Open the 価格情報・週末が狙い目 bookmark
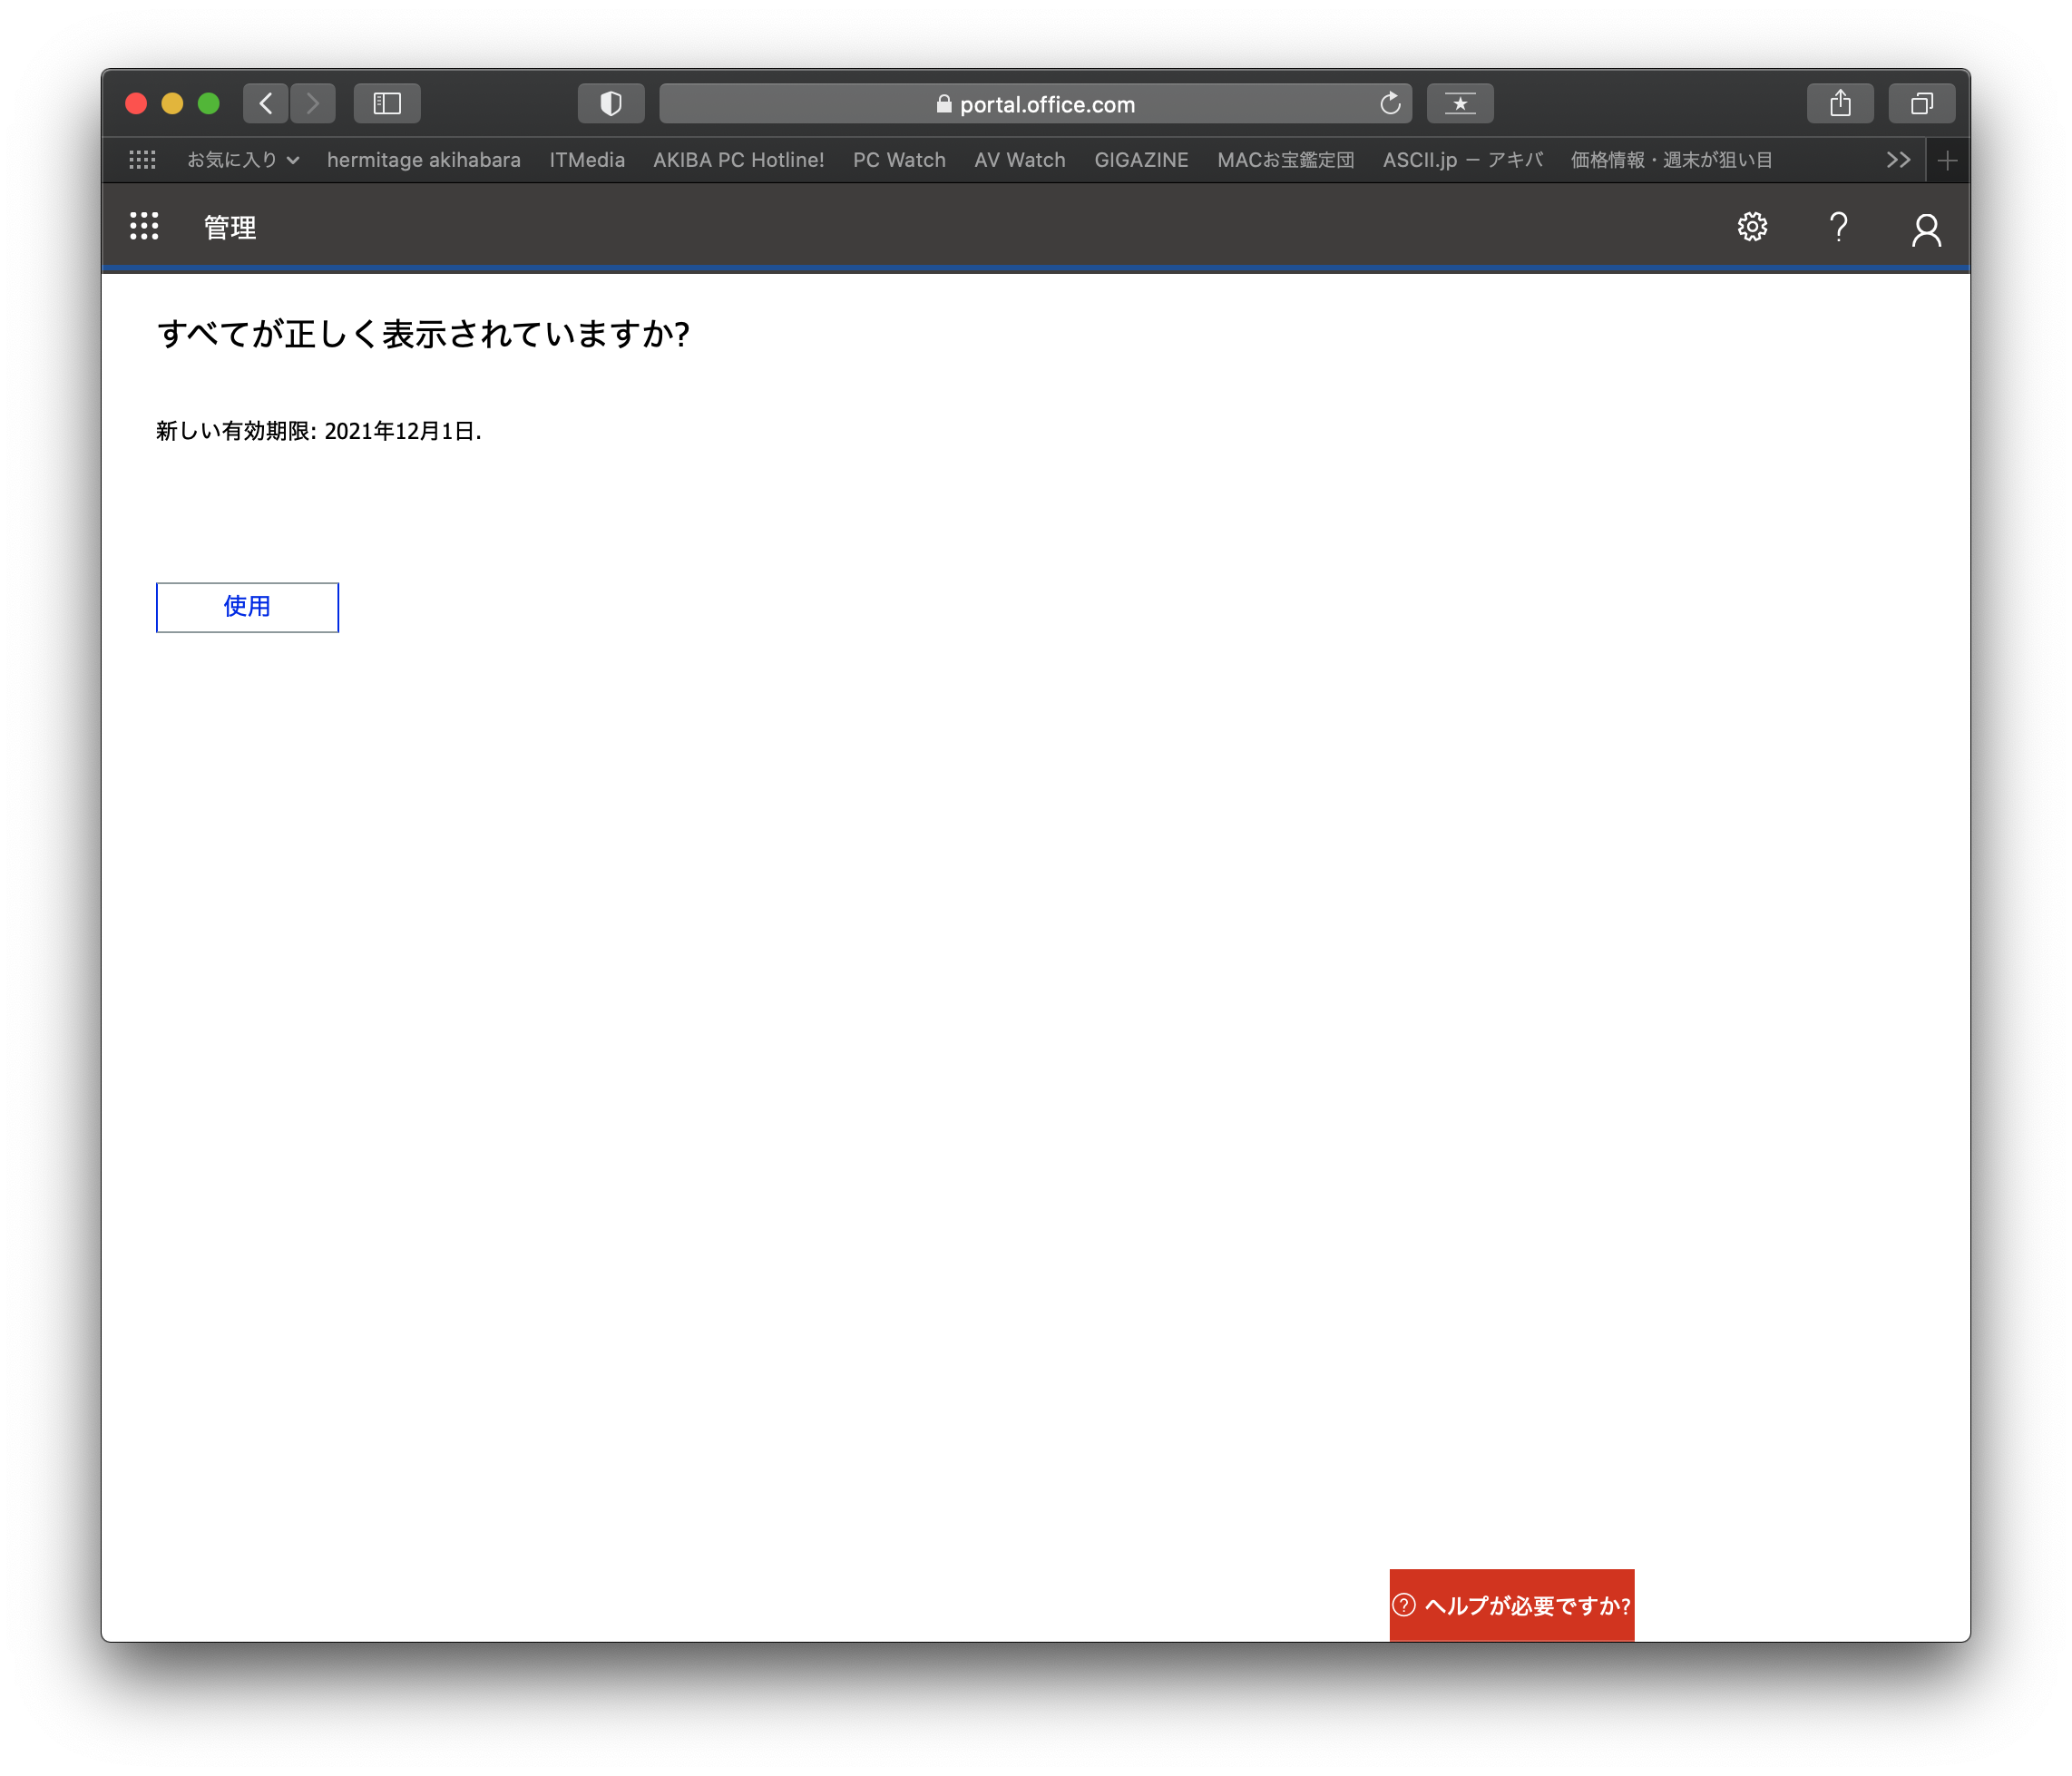2072x1776 pixels. (1671, 160)
